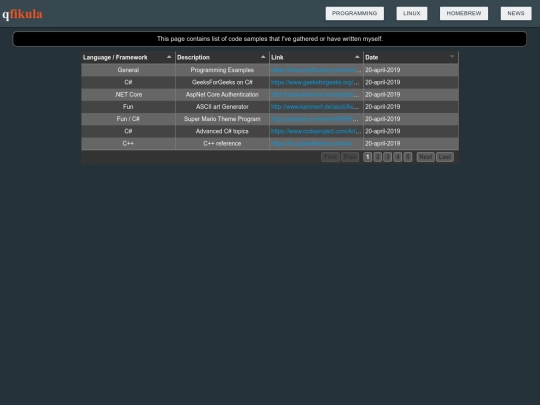Select page 3 in pagination

tap(387, 157)
